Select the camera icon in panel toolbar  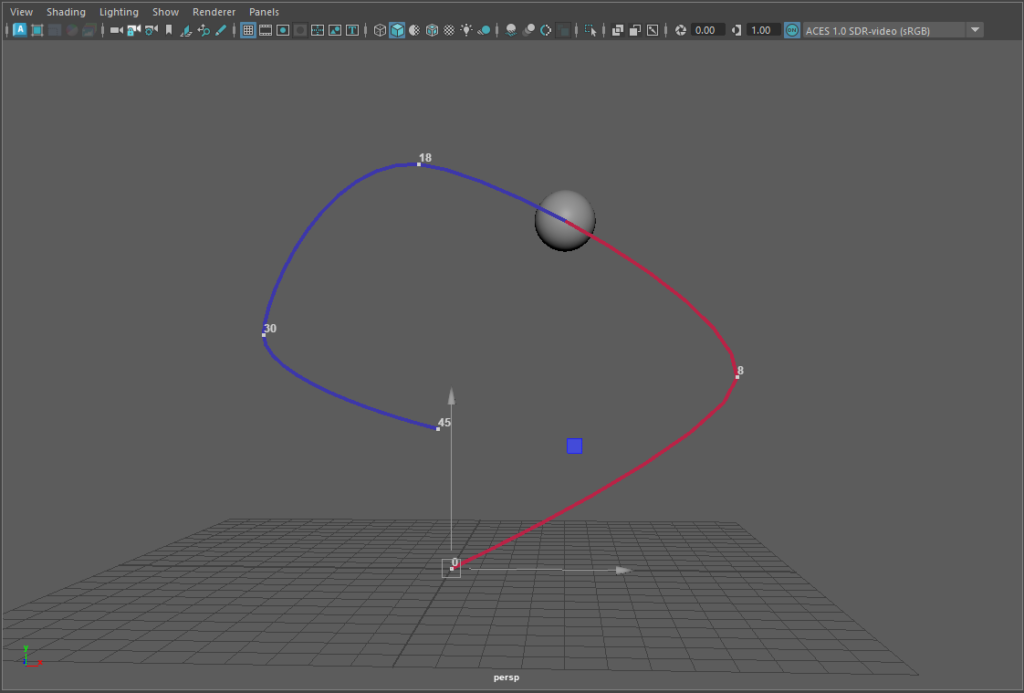(x=116, y=30)
